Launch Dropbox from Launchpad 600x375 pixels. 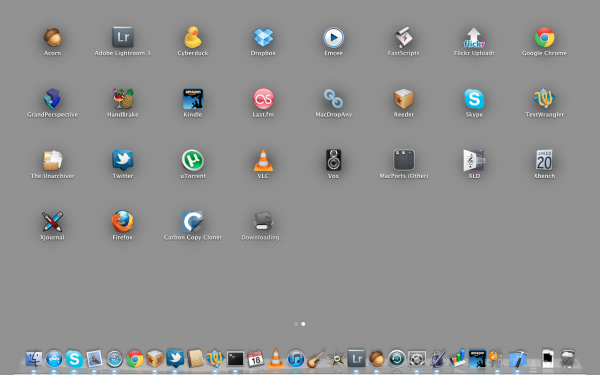(263, 38)
